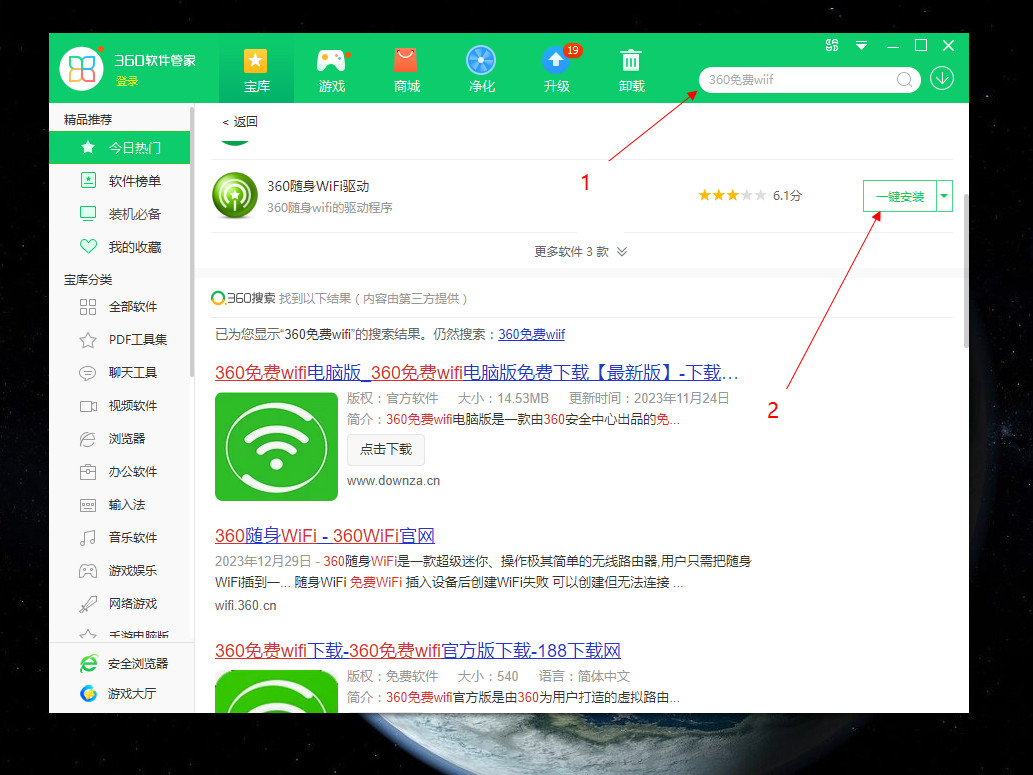
Task: Select 聊天工具 category
Action: (x=119, y=372)
